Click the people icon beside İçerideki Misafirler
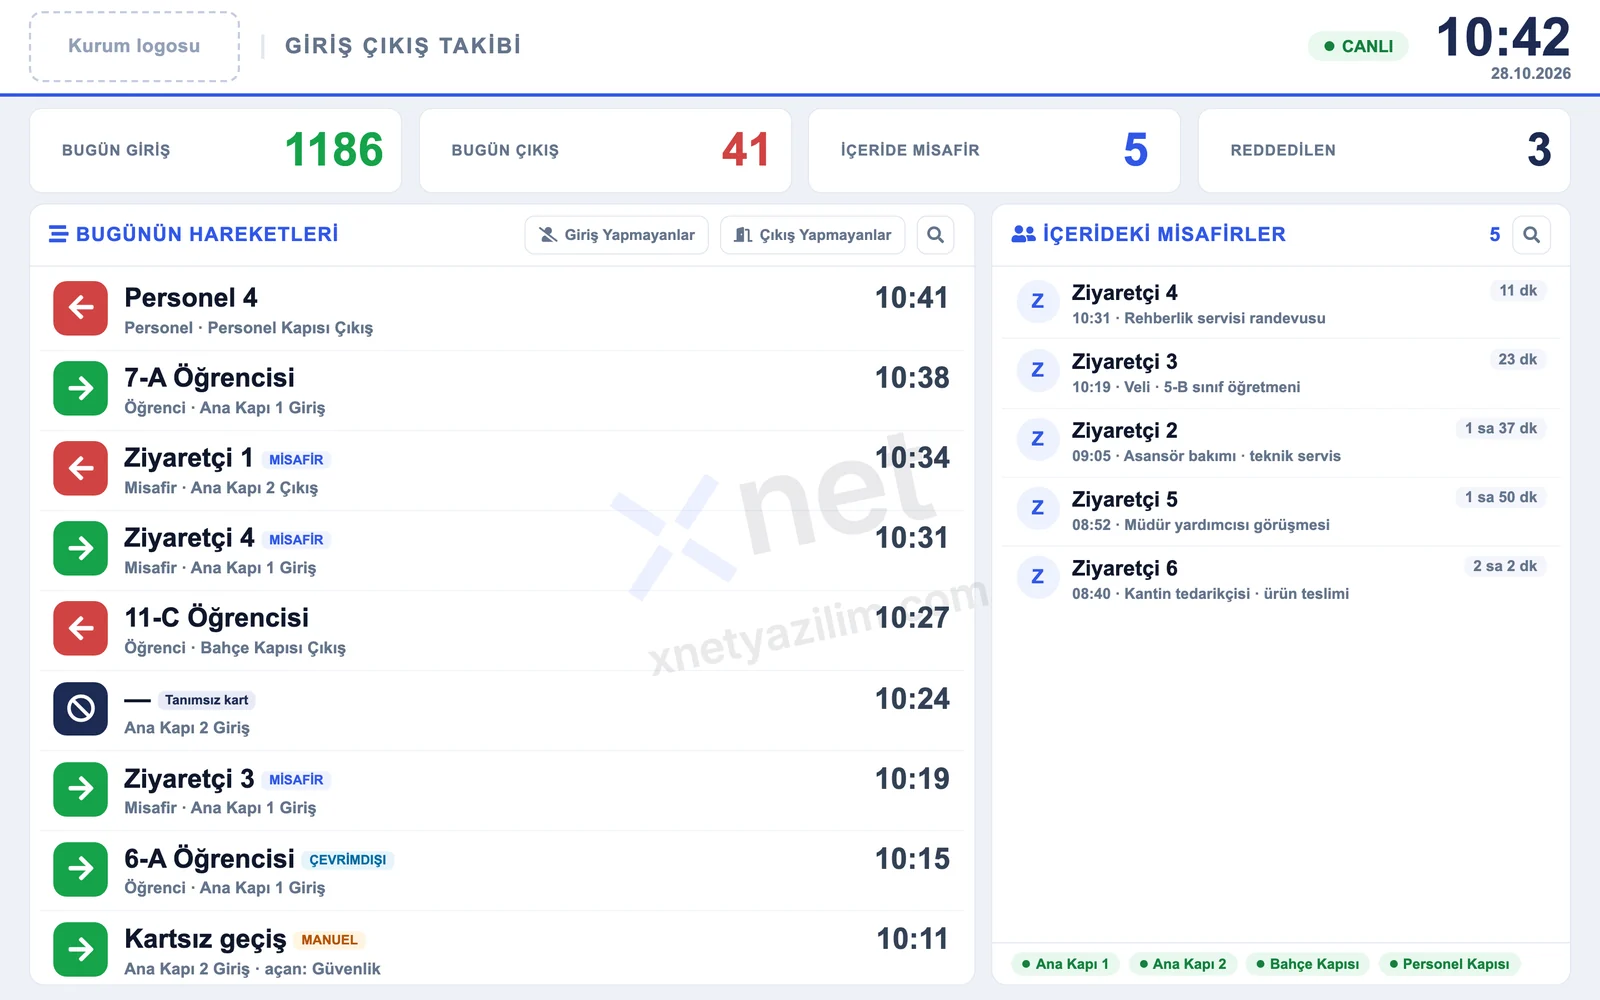The image size is (1600, 1000). click(1024, 234)
